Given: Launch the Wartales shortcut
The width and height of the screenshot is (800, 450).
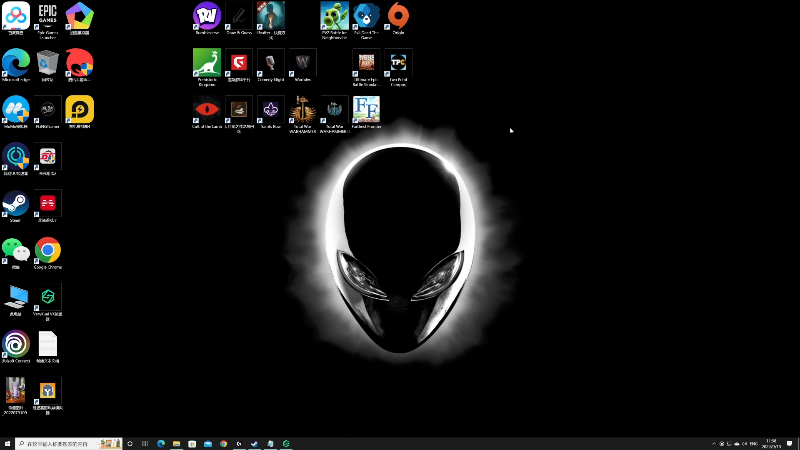Looking at the screenshot, I should pyautogui.click(x=303, y=64).
